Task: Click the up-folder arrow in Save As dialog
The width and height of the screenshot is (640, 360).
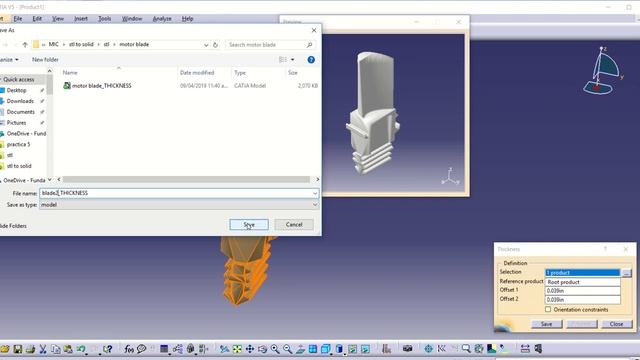Action: click(x=25, y=44)
